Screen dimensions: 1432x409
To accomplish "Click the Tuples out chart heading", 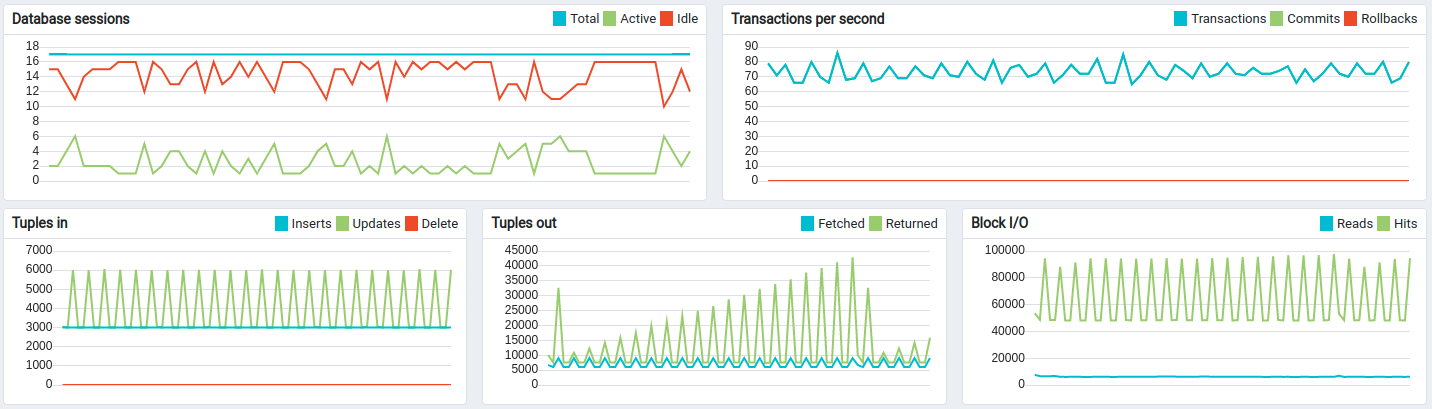I will 524,223.
